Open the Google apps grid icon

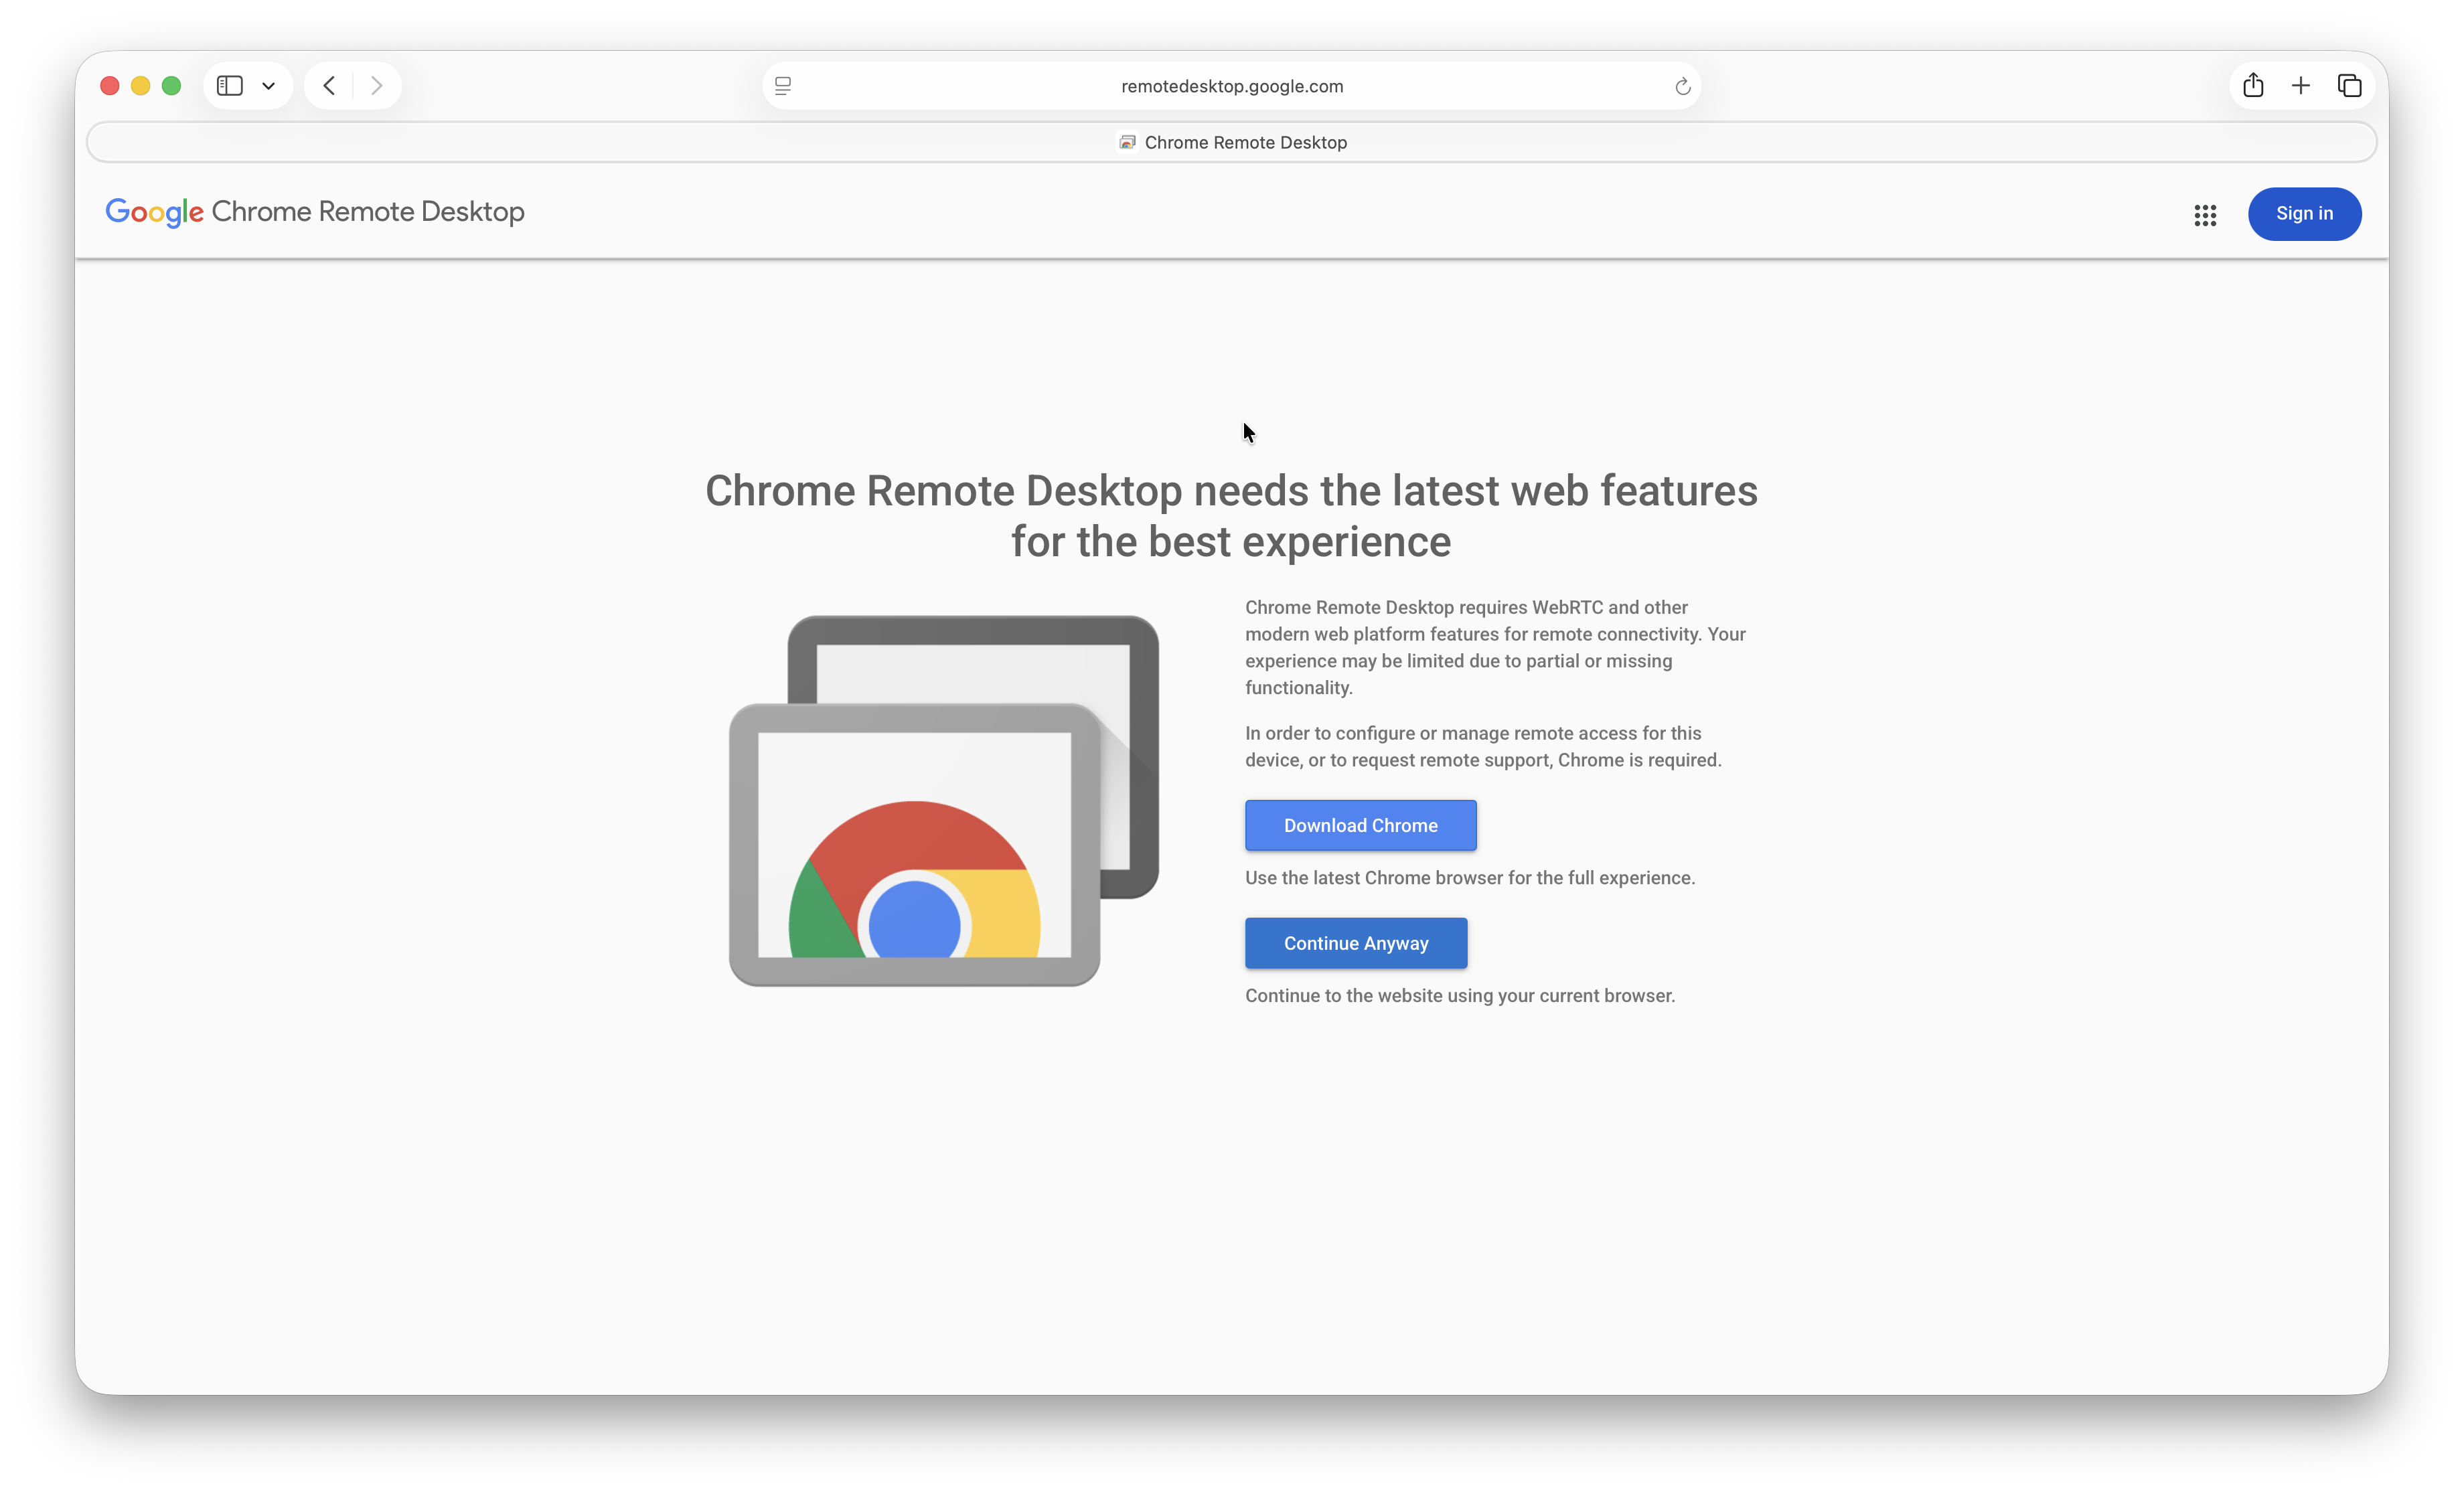pyautogui.click(x=2205, y=215)
